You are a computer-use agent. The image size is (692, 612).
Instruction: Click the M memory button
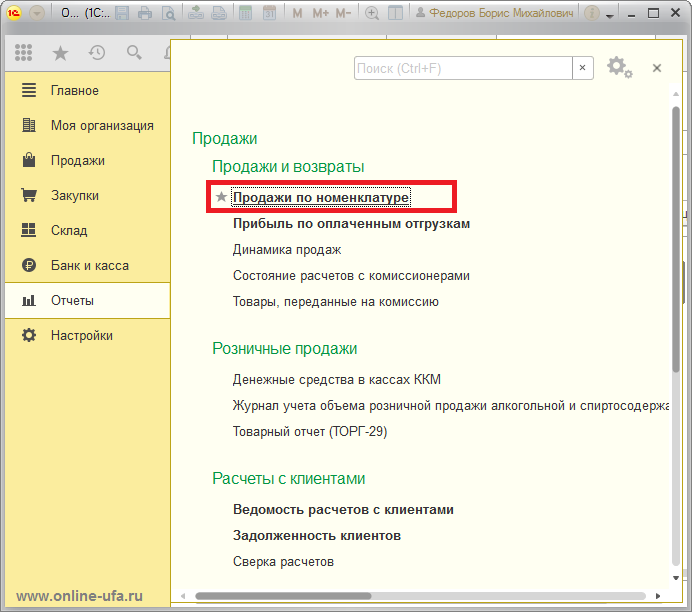[297, 13]
